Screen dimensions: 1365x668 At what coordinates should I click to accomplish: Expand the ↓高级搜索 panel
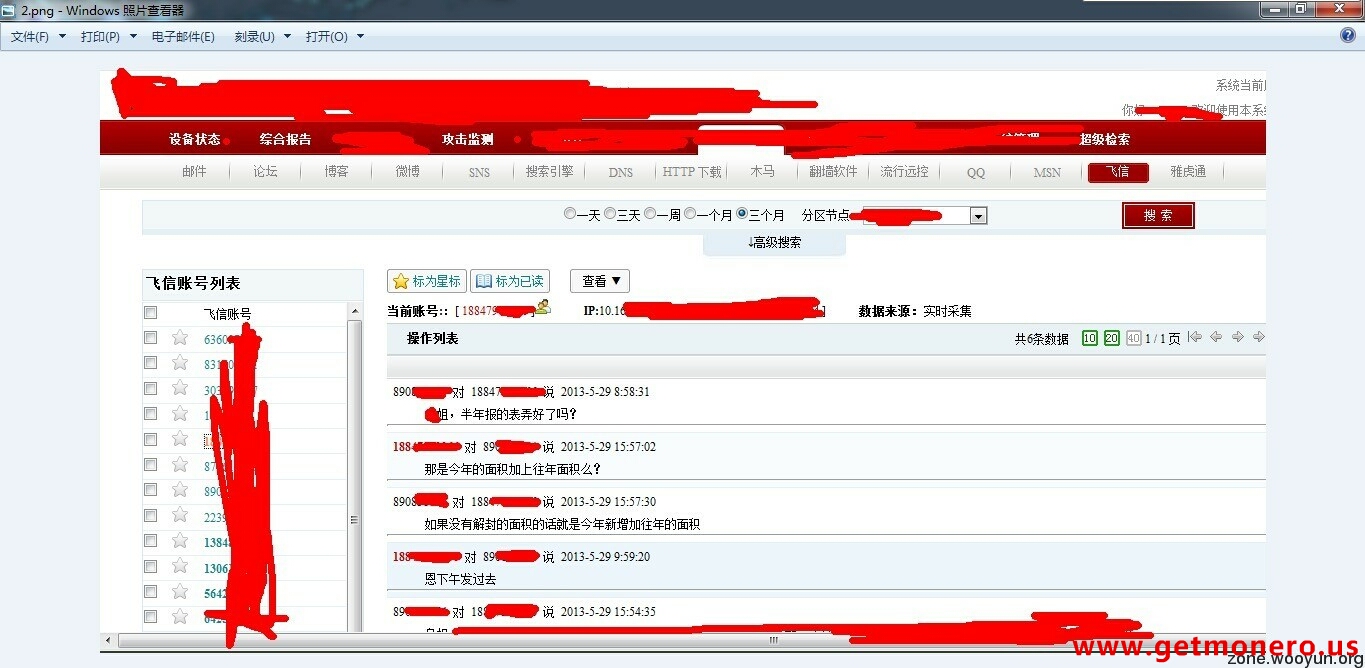774,243
